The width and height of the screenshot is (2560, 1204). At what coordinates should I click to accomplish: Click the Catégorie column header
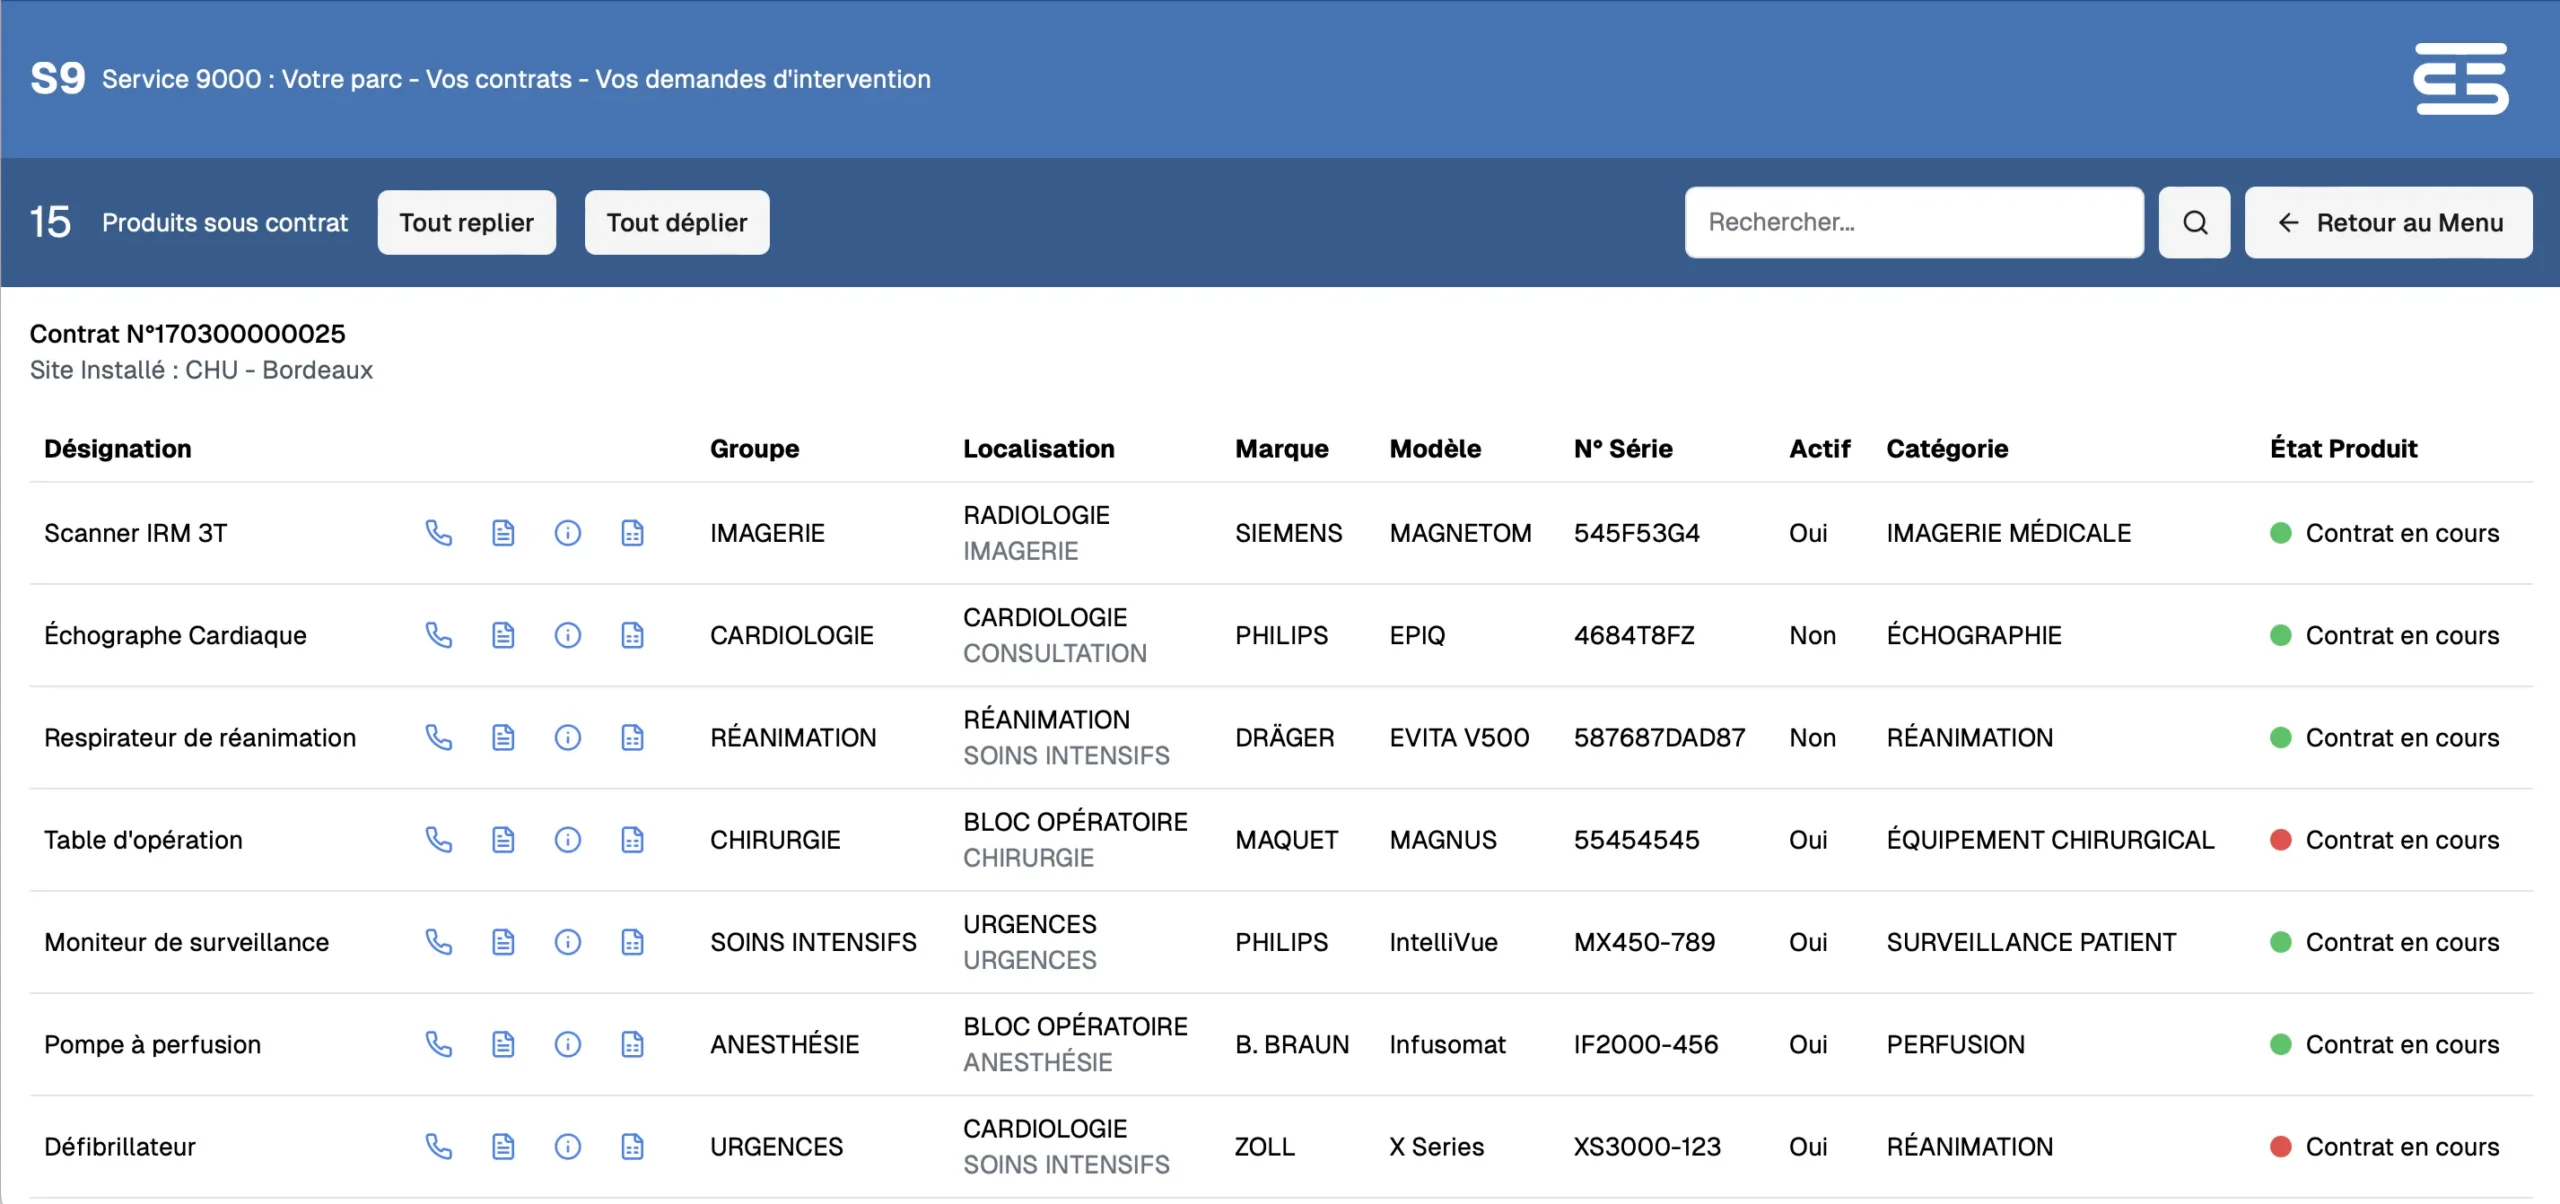click(x=1947, y=448)
